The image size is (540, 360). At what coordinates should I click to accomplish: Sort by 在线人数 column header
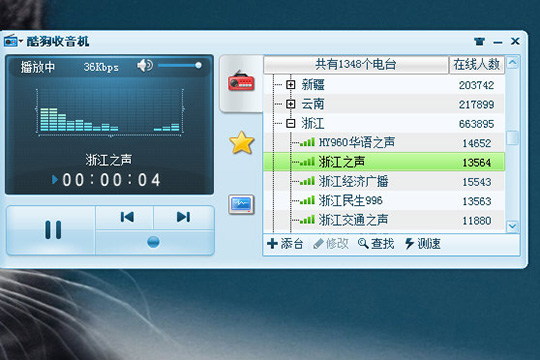477,64
